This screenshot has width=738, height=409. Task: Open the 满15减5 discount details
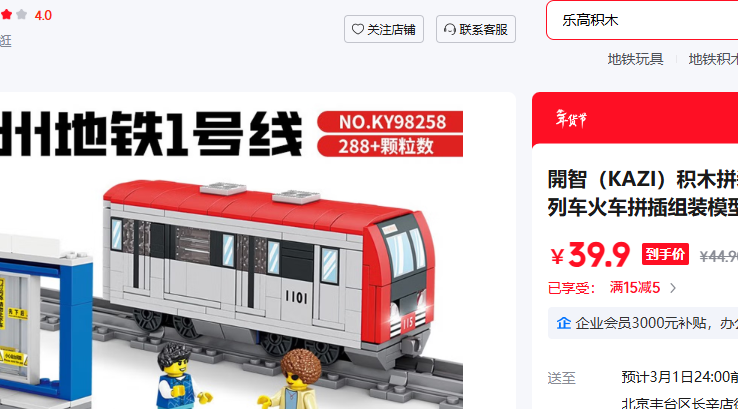(634, 288)
